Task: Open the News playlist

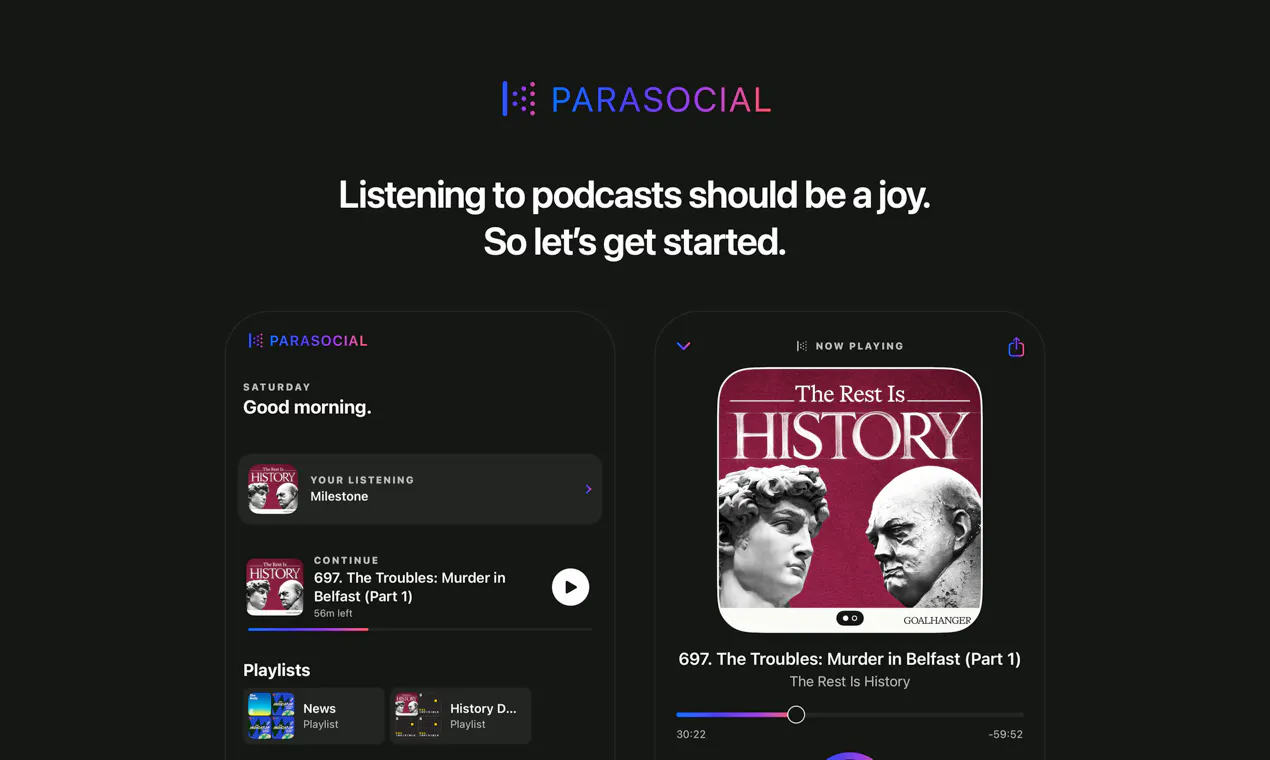Action: pos(314,716)
